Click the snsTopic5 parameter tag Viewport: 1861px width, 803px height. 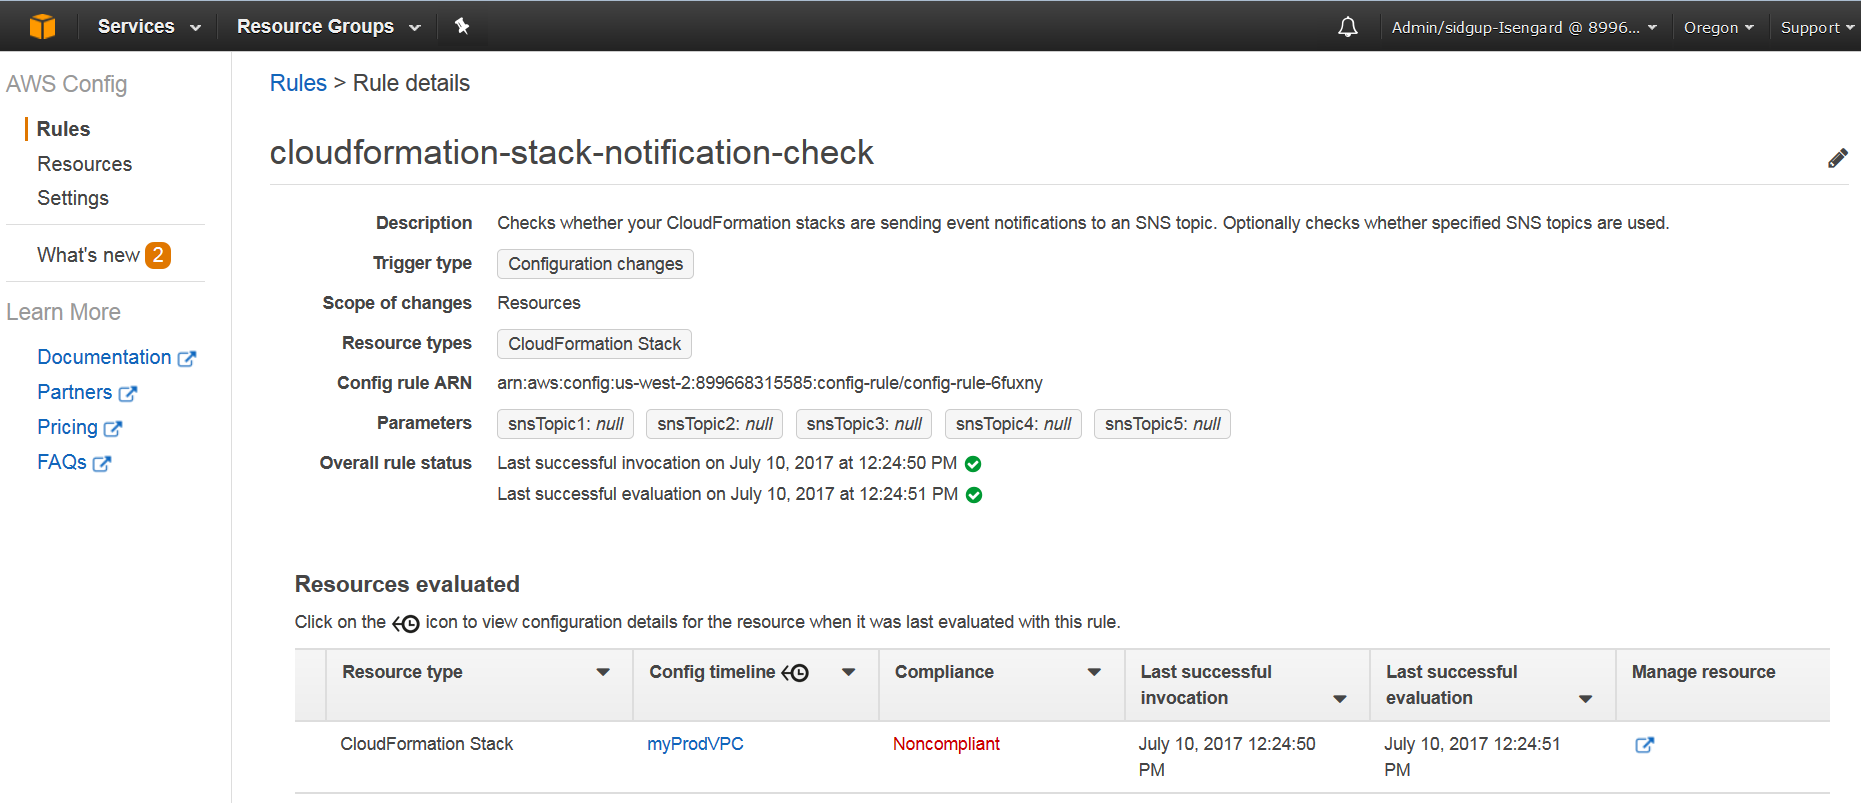1162,424
